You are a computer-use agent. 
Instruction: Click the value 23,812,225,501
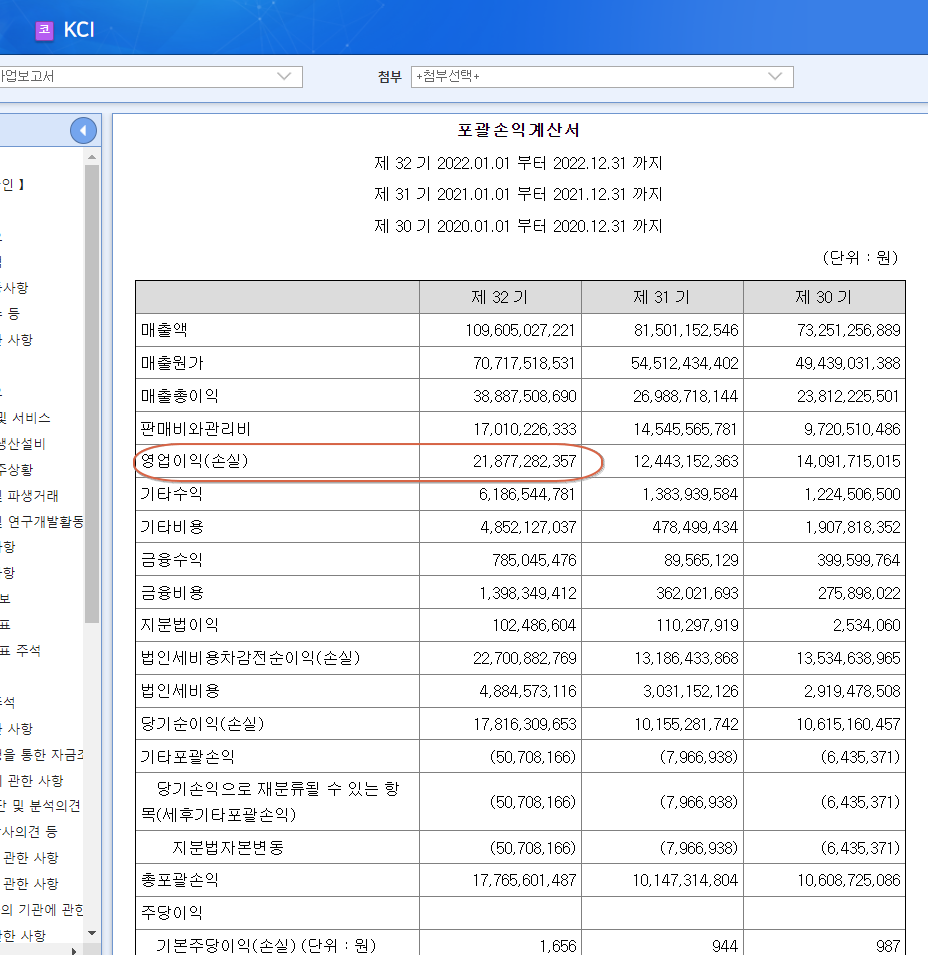pos(848,396)
